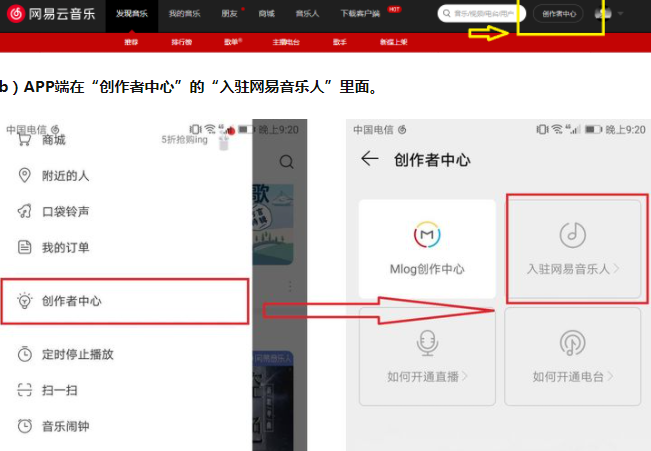Open the user avatar in header

point(602,14)
